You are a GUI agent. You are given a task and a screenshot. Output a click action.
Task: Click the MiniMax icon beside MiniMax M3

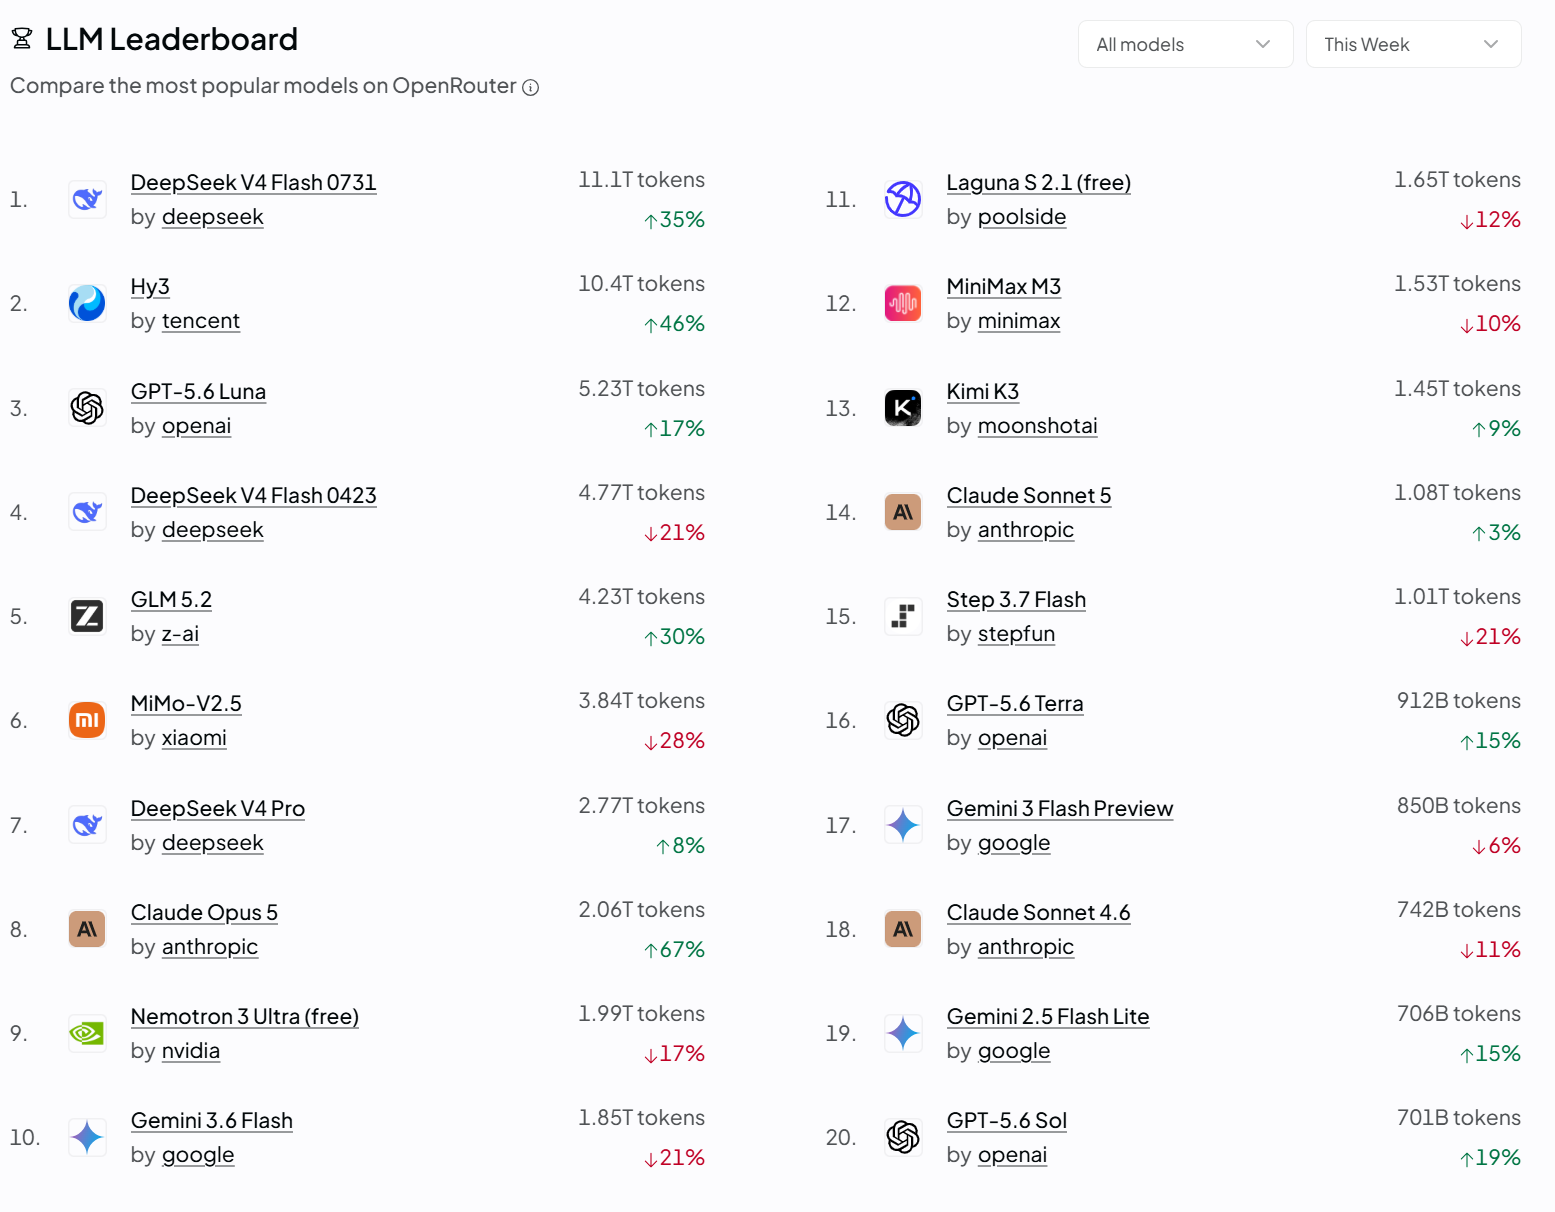click(903, 303)
